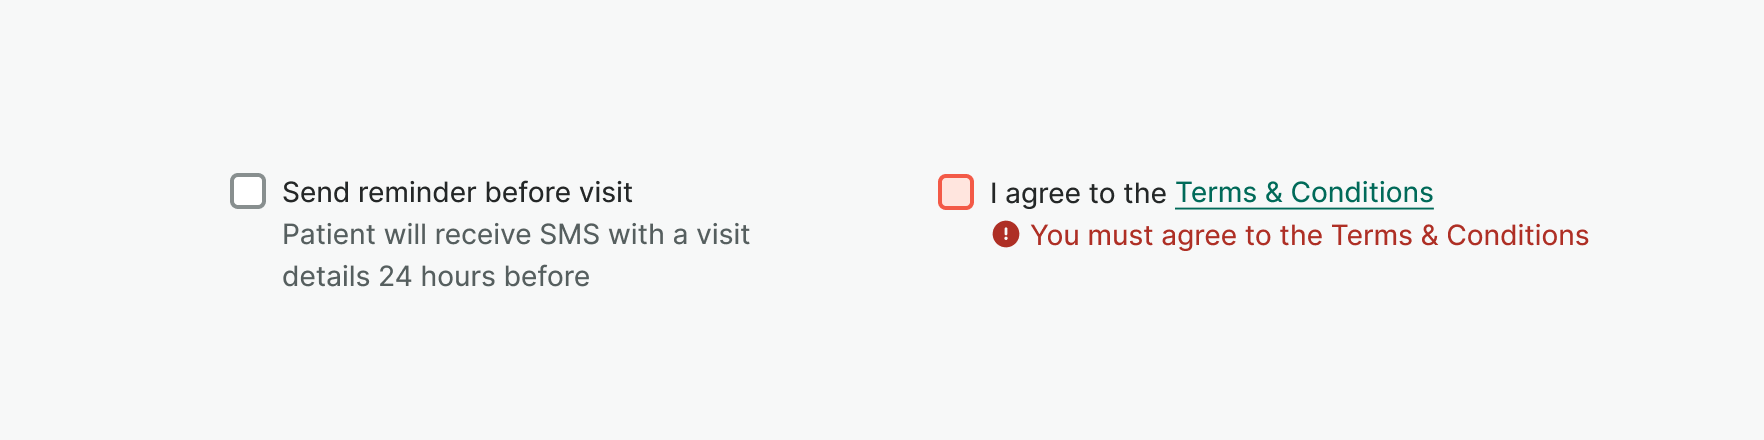Screen dimensions: 1764x440
Task: Click the ampersand in the green underlined link
Action: (1273, 192)
